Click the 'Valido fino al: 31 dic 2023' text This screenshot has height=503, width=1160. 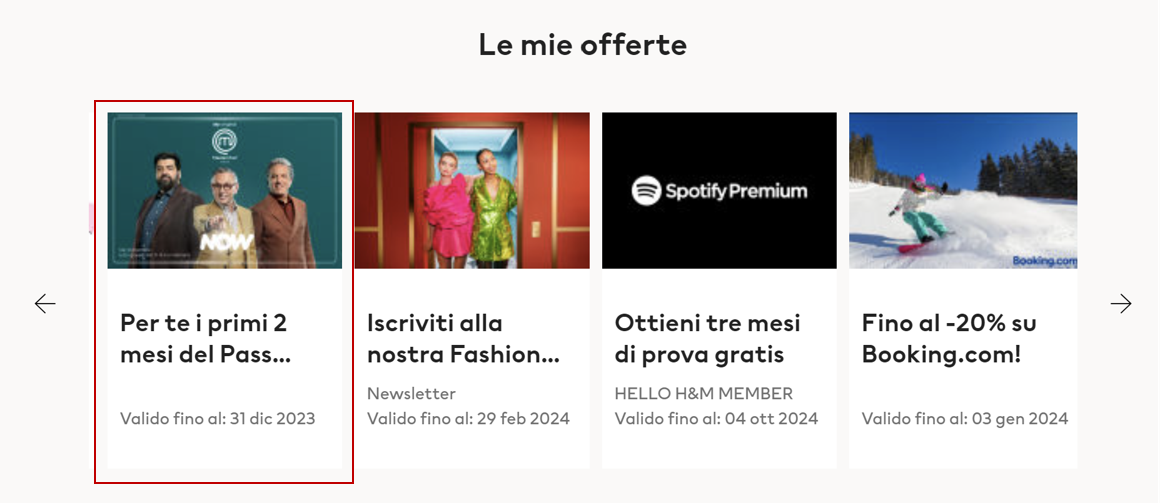pos(217,418)
